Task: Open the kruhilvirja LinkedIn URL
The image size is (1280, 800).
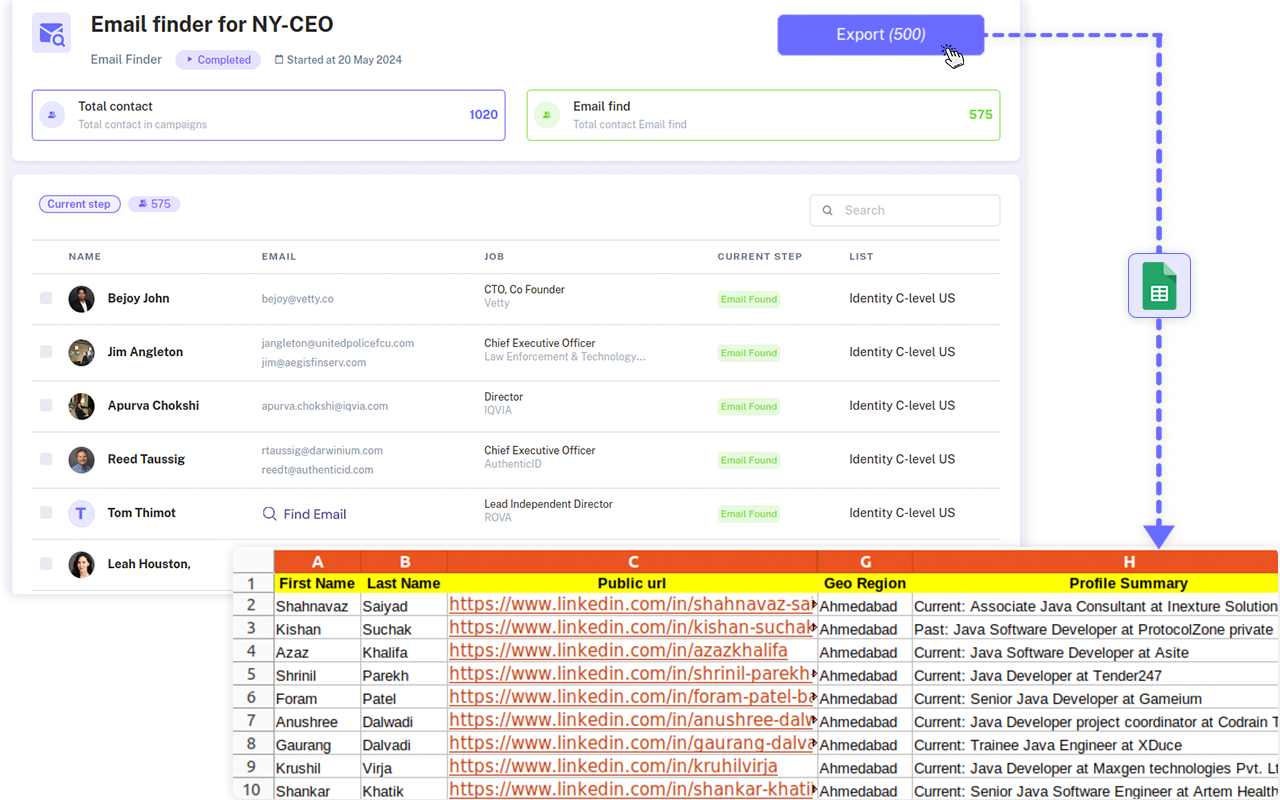Action: pyautogui.click(x=613, y=767)
